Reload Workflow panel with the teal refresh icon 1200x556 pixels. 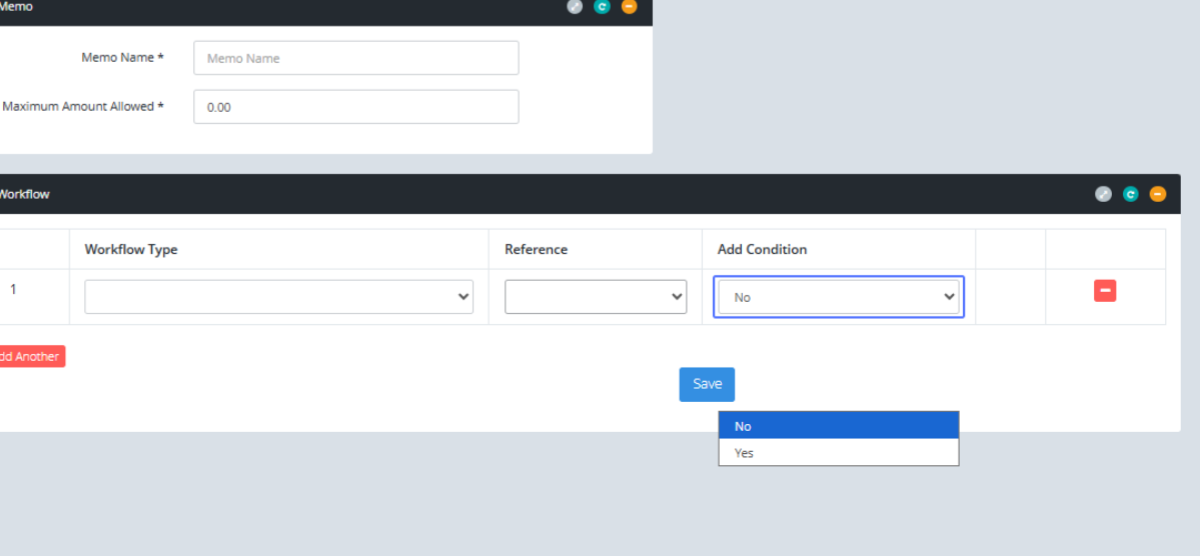[1130, 194]
